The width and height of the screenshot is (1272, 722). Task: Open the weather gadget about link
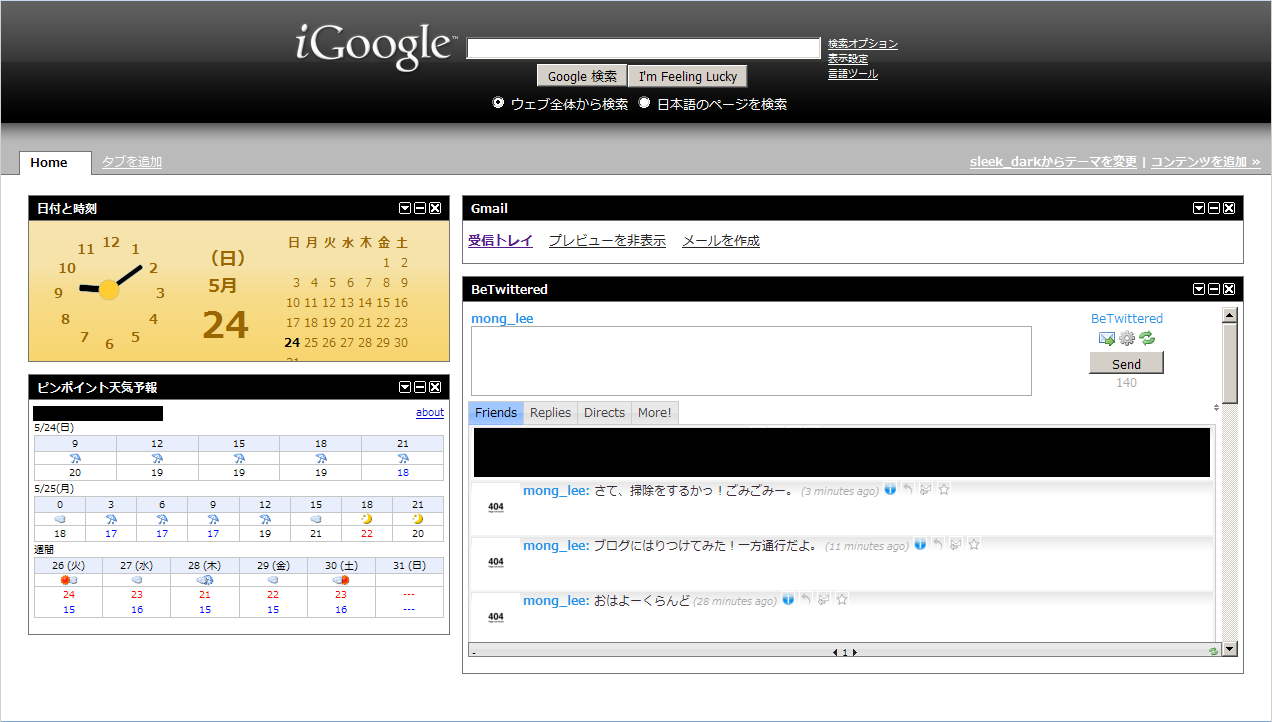tap(430, 412)
